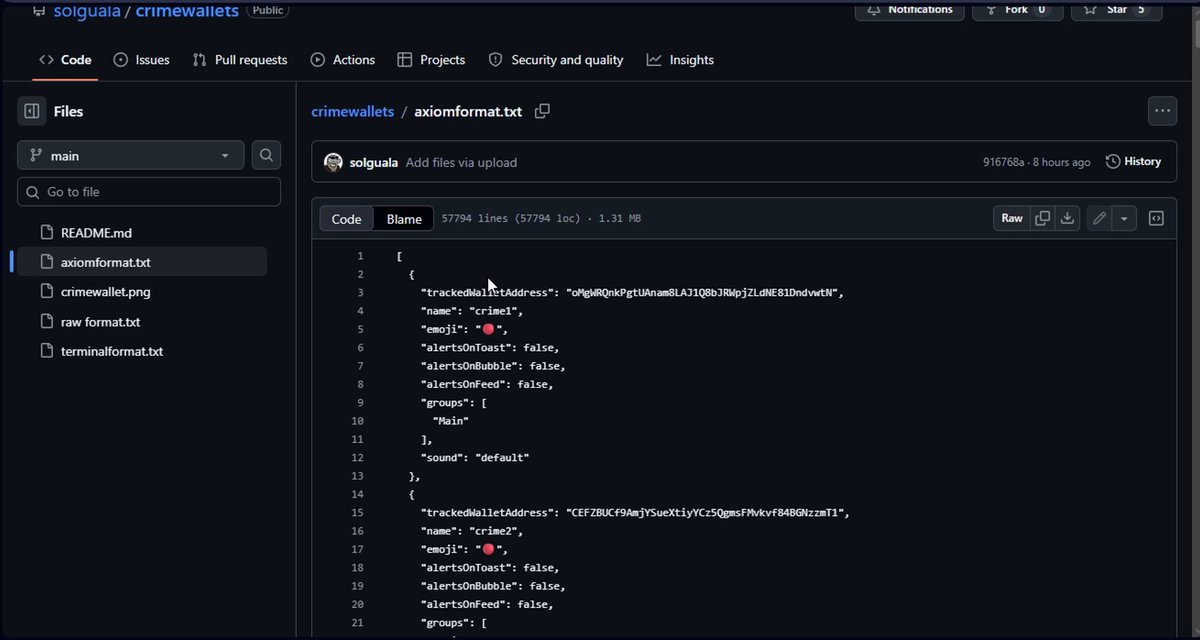Select line number 15

coord(358,513)
